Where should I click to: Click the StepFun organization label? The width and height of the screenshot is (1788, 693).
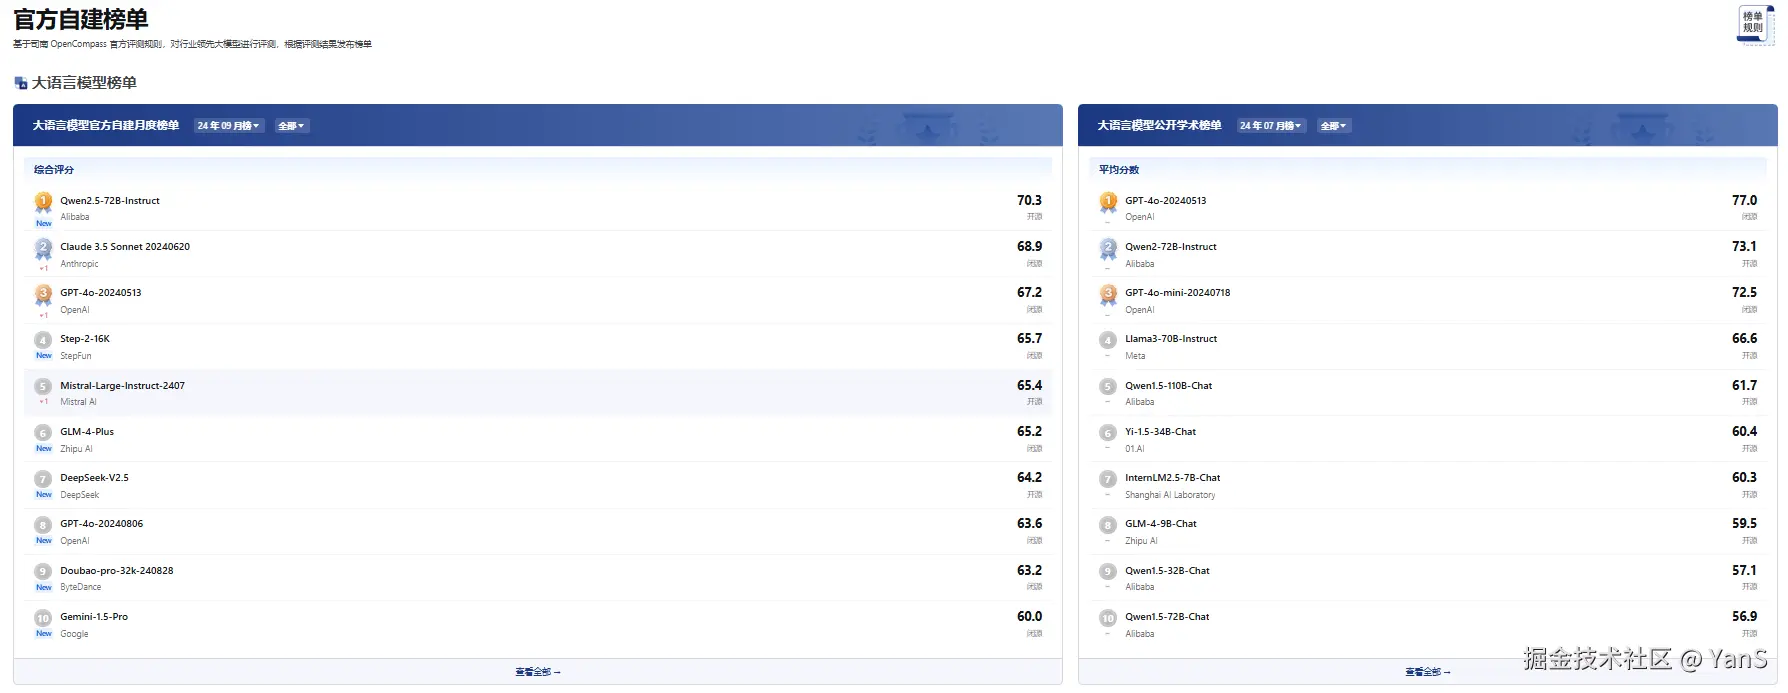[76, 356]
